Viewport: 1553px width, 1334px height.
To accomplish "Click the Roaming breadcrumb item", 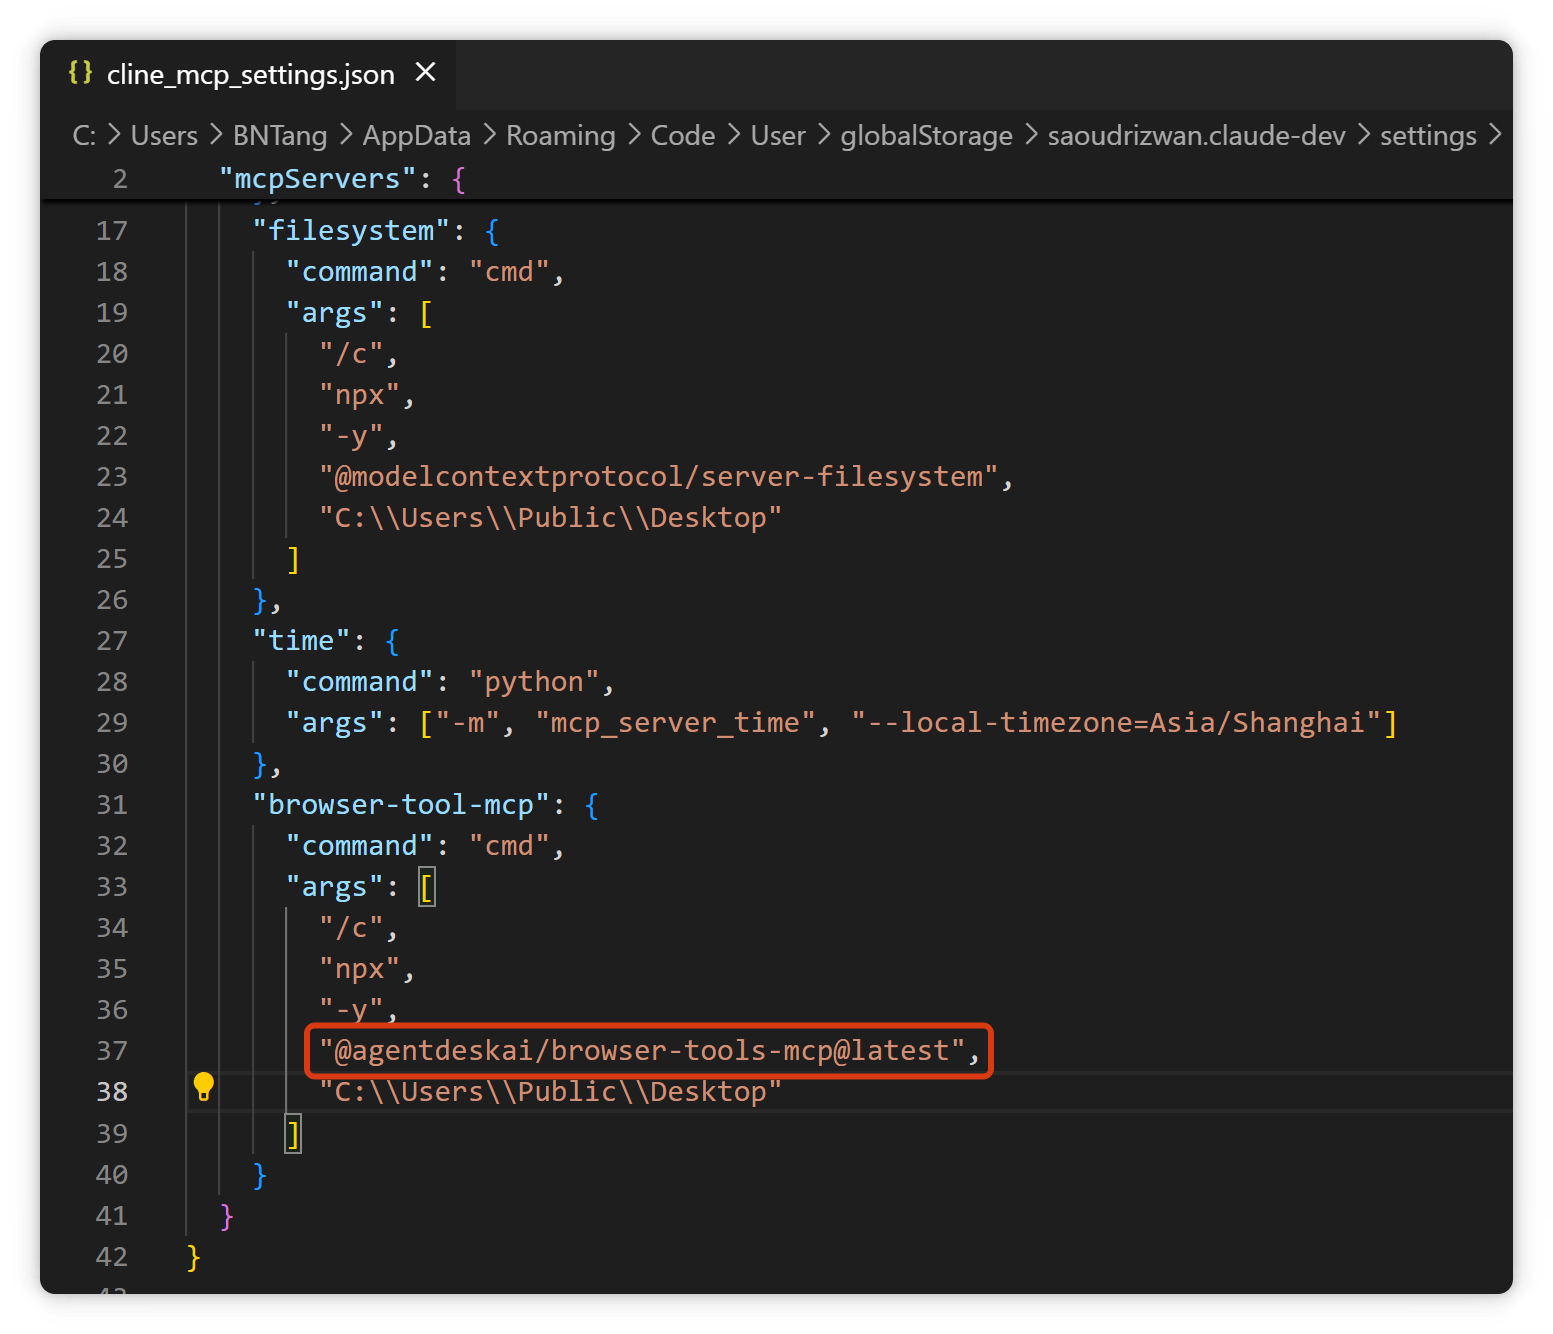I will 560,135.
